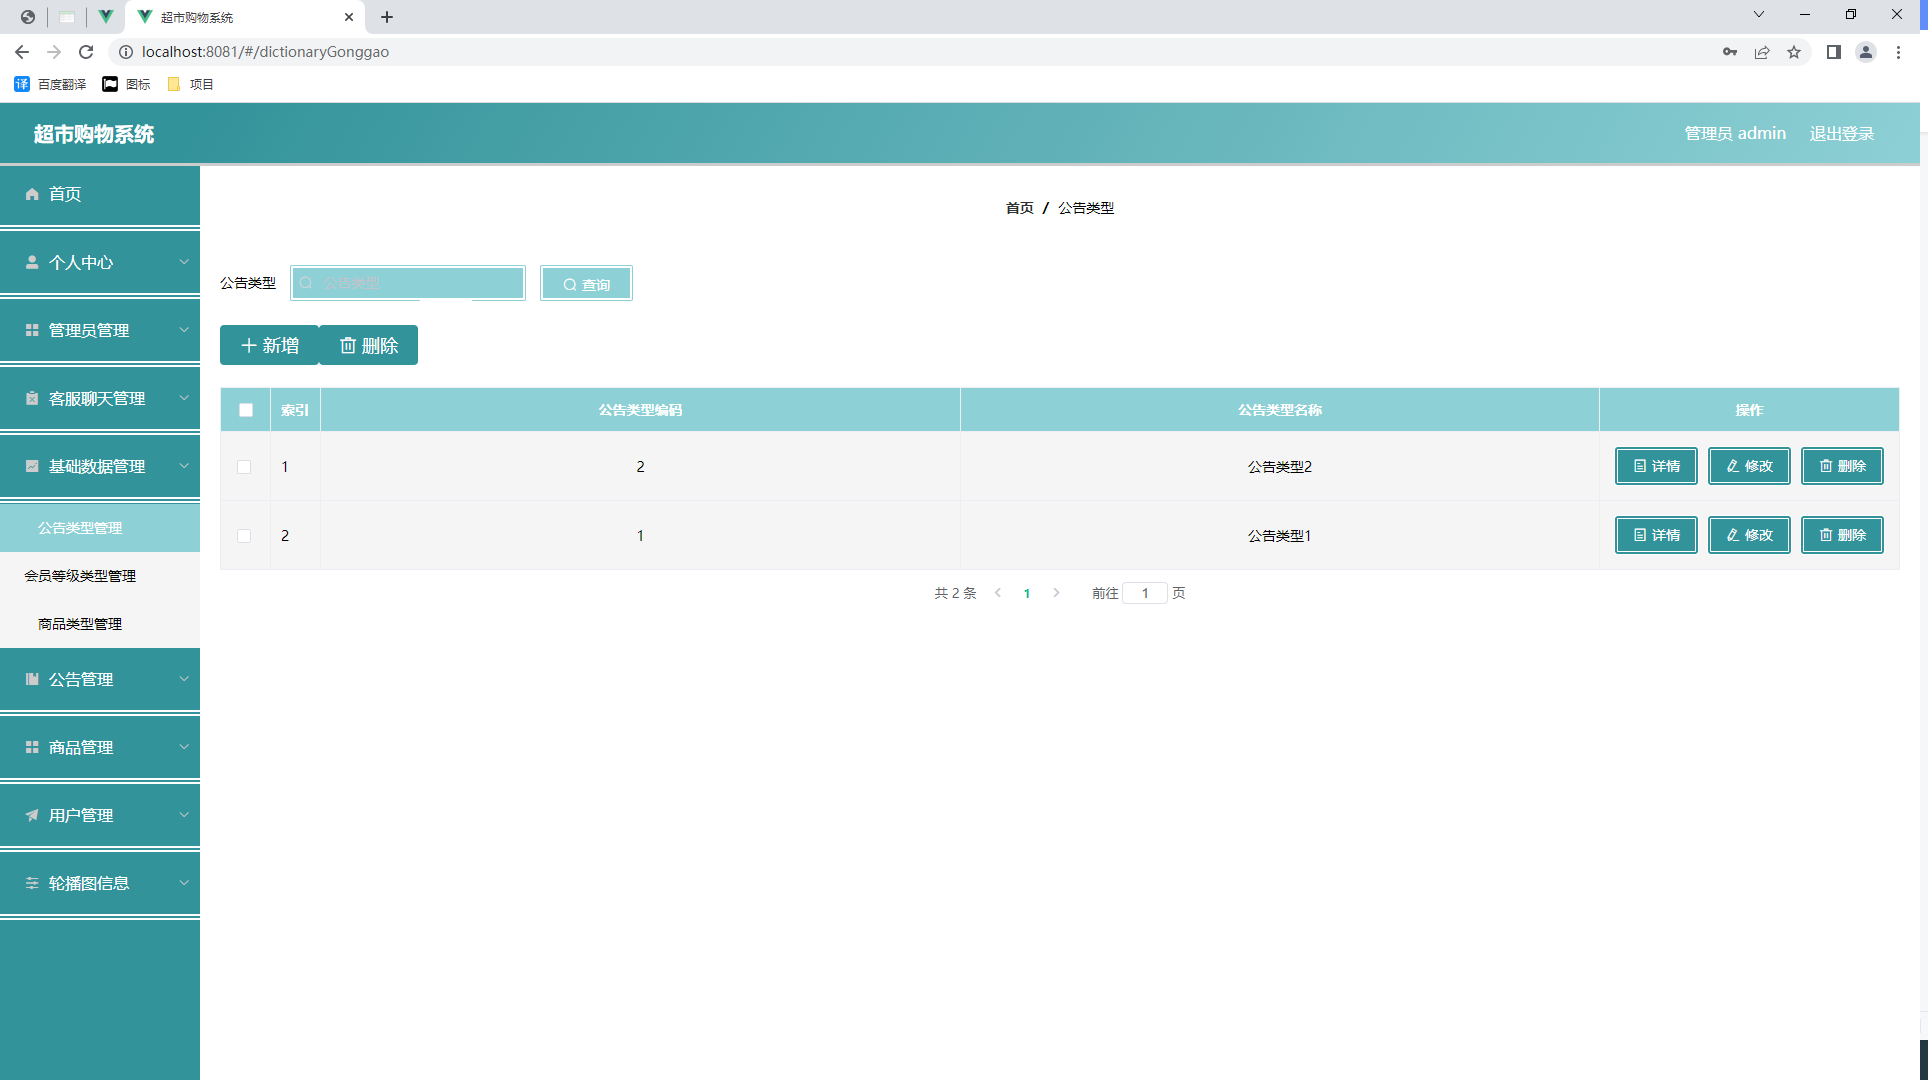The image size is (1928, 1080).
Task: Check the checkbox for 公告类型1 row
Action: pyautogui.click(x=245, y=535)
